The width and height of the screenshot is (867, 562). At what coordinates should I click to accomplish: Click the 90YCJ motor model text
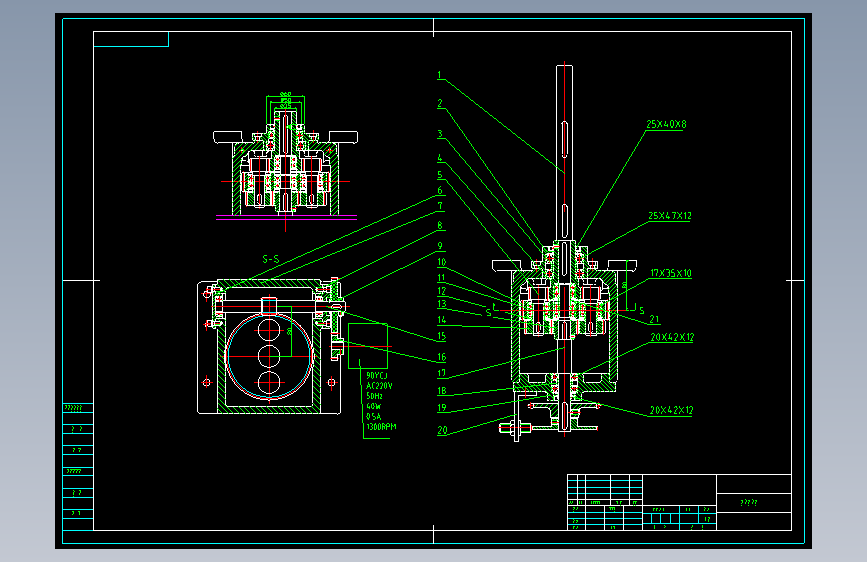(377, 376)
